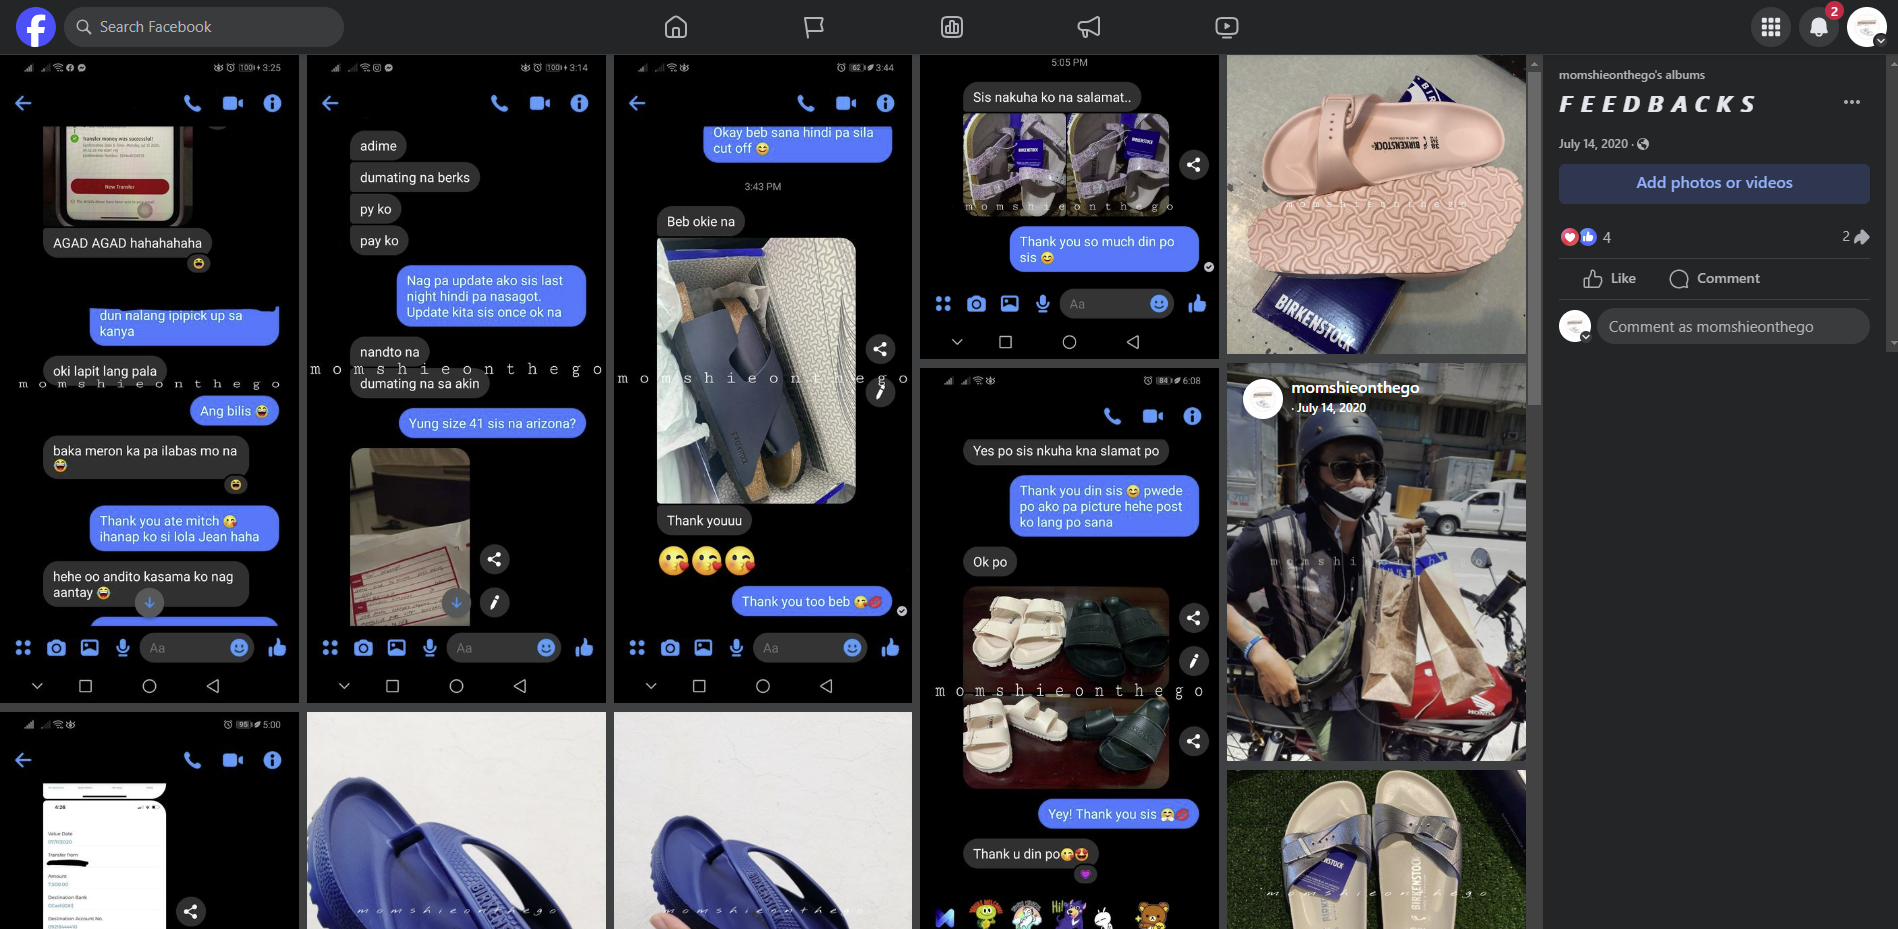
Task: Open the nine-dot menu grid
Action: point(1771,27)
